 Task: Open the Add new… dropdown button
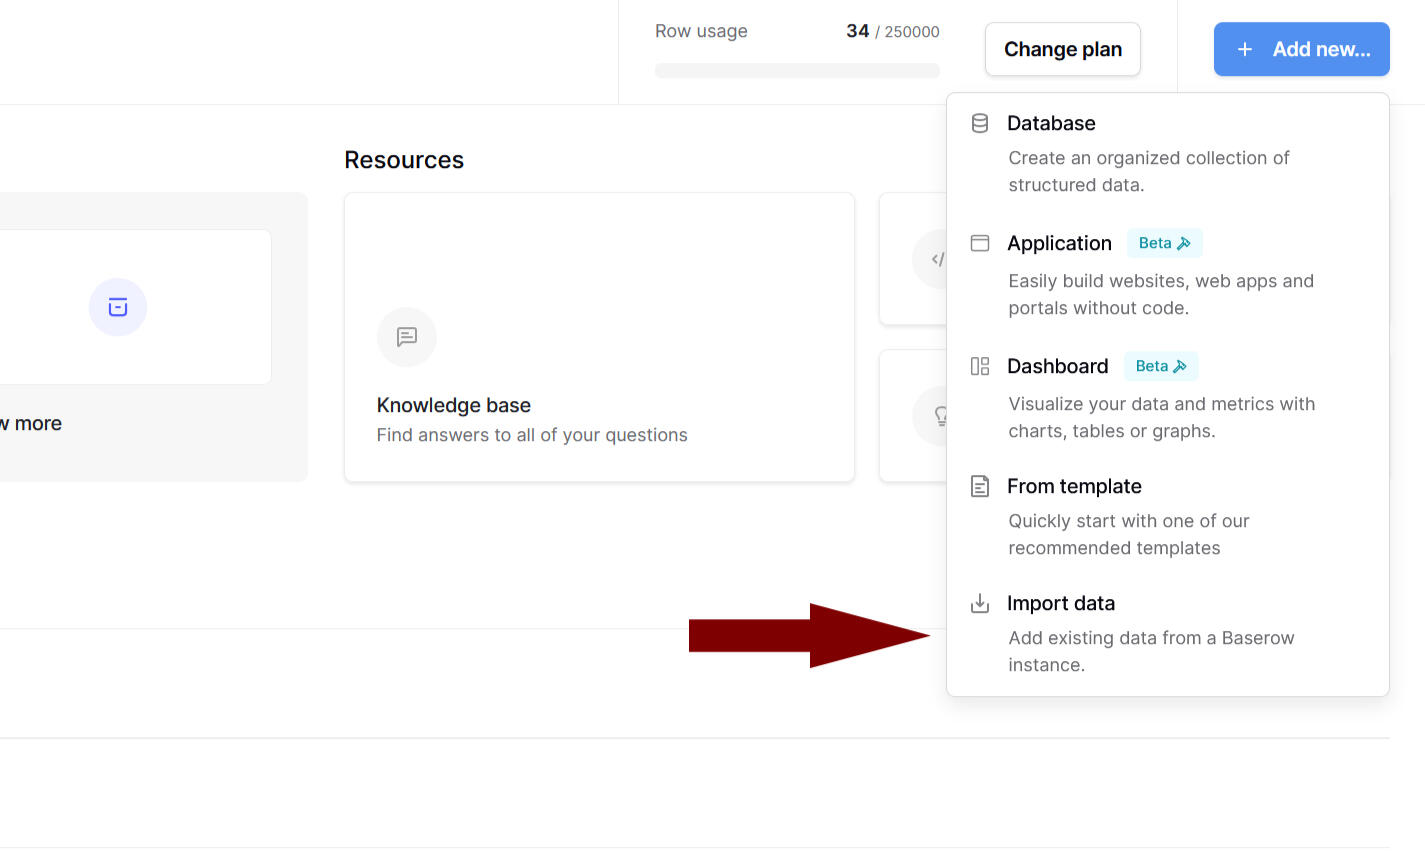click(1302, 49)
